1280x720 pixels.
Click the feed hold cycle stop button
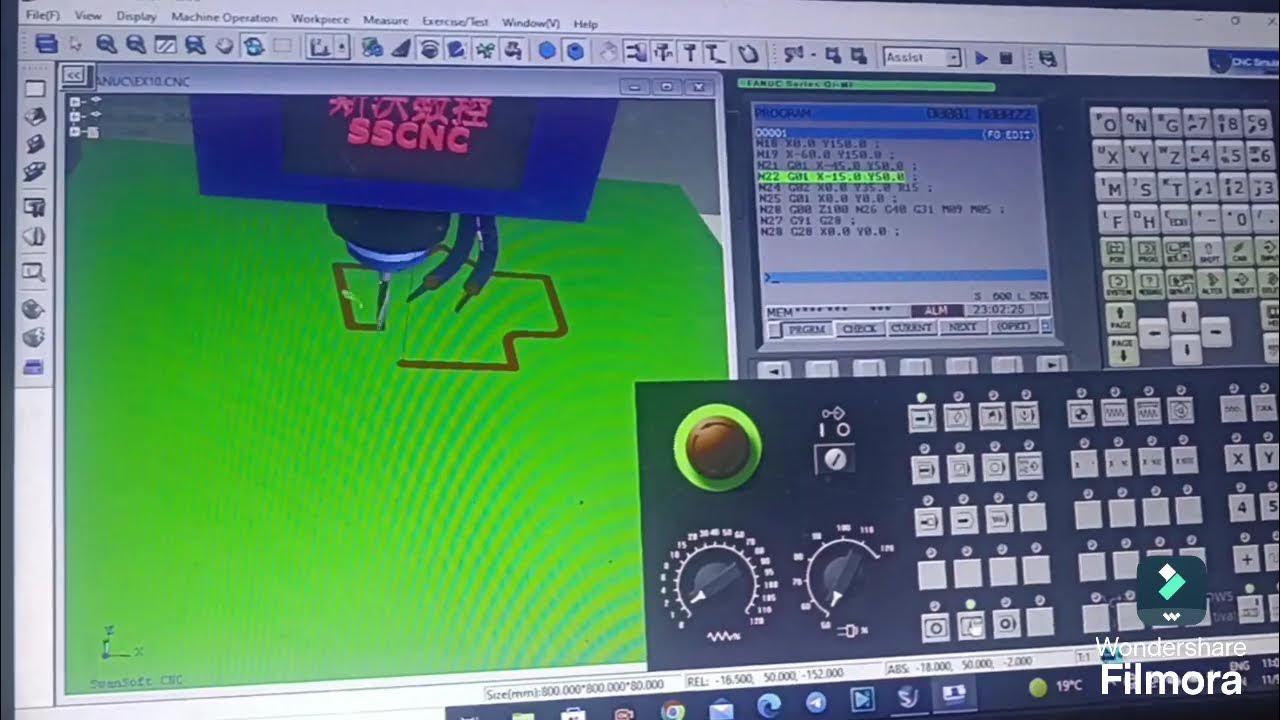[936, 627]
